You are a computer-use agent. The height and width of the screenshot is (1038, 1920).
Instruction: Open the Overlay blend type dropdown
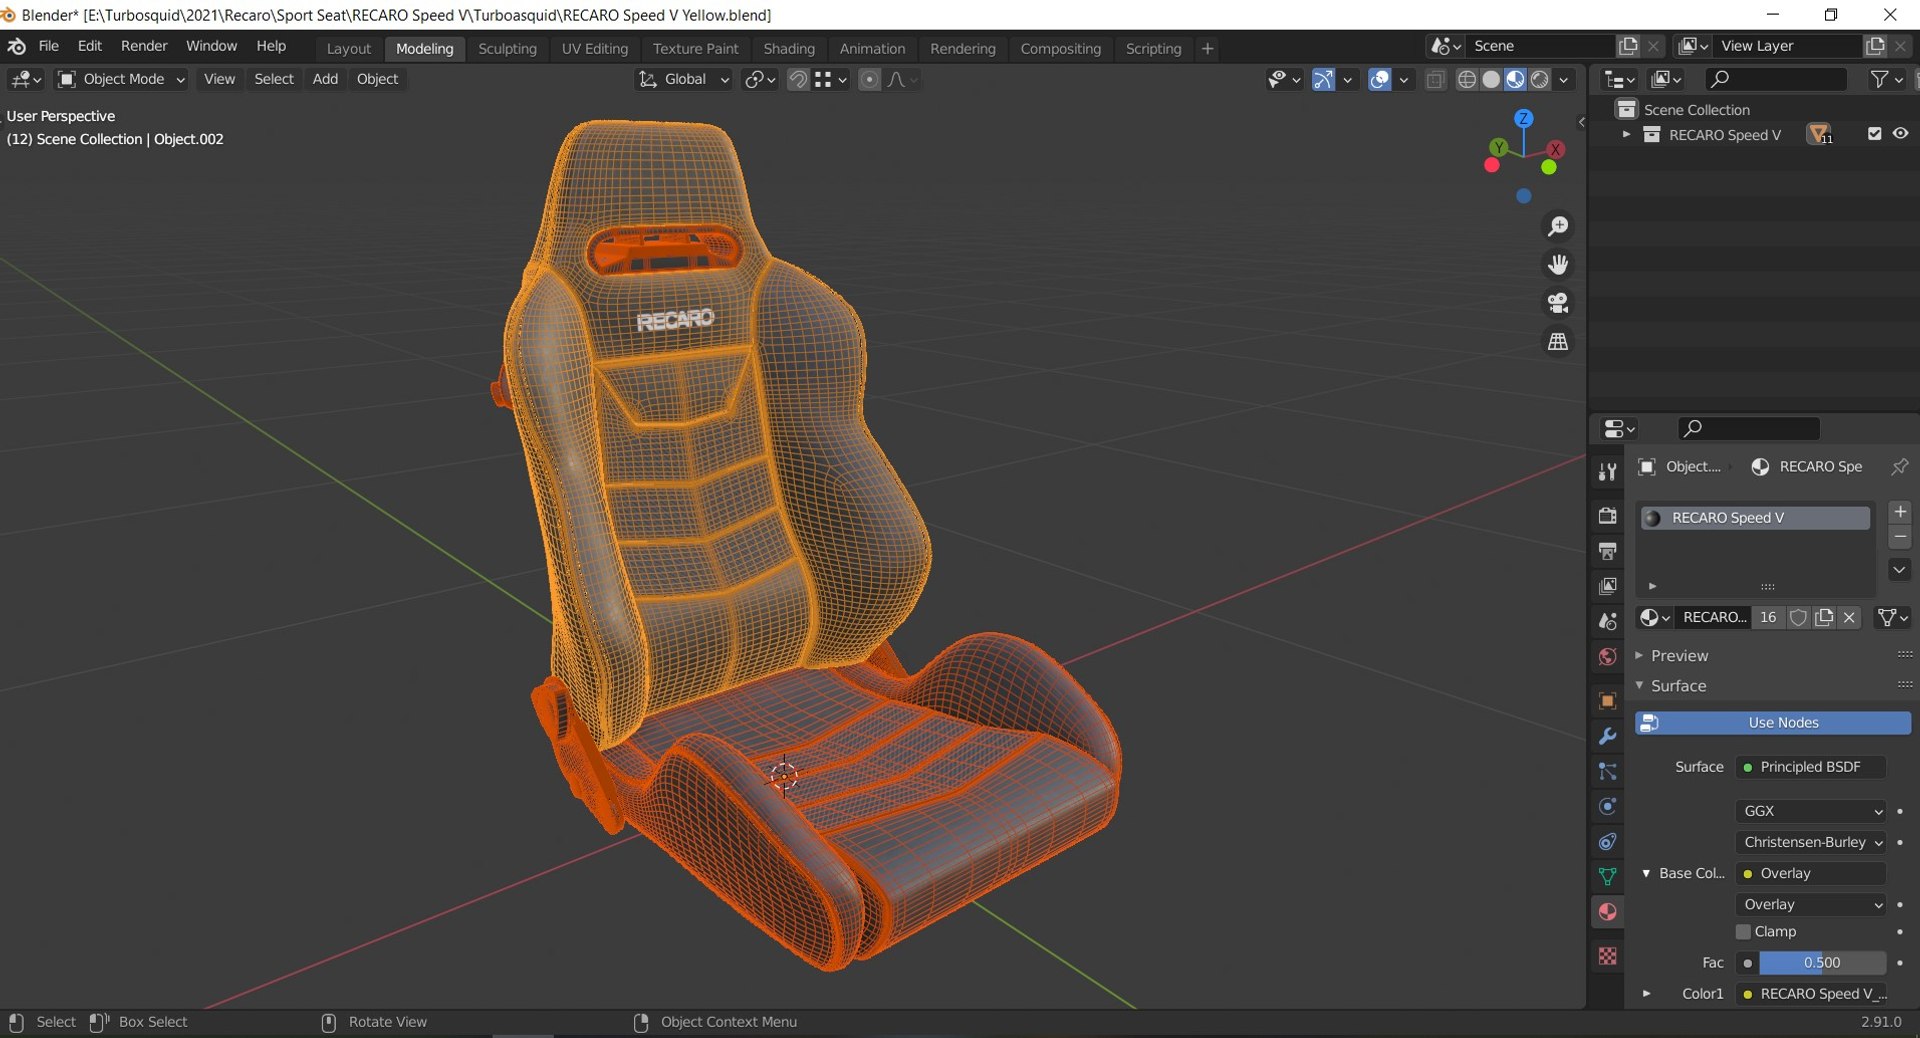[1811, 905]
